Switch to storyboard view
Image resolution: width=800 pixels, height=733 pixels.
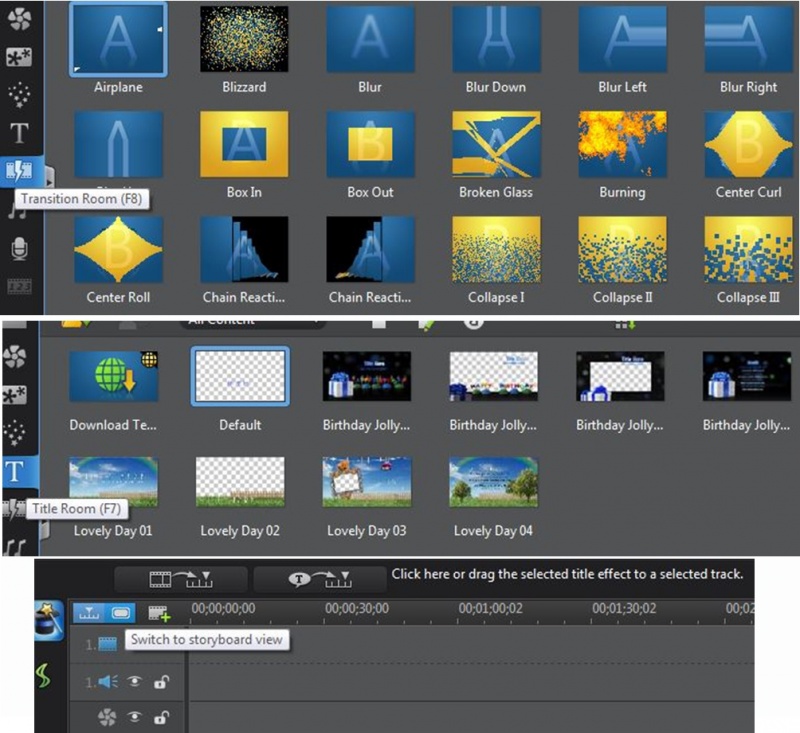point(121,612)
